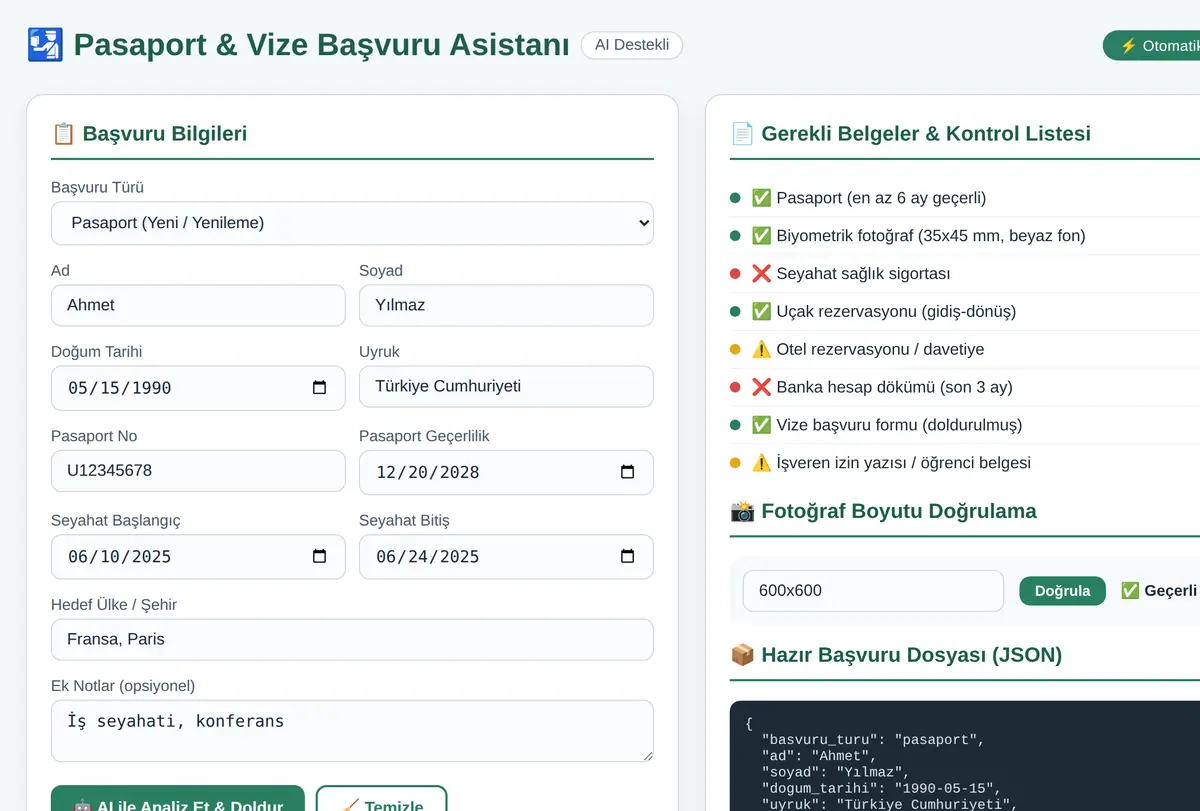
Task: Click the yellow status dot beside Otel rezervasyonu
Action: point(735,350)
